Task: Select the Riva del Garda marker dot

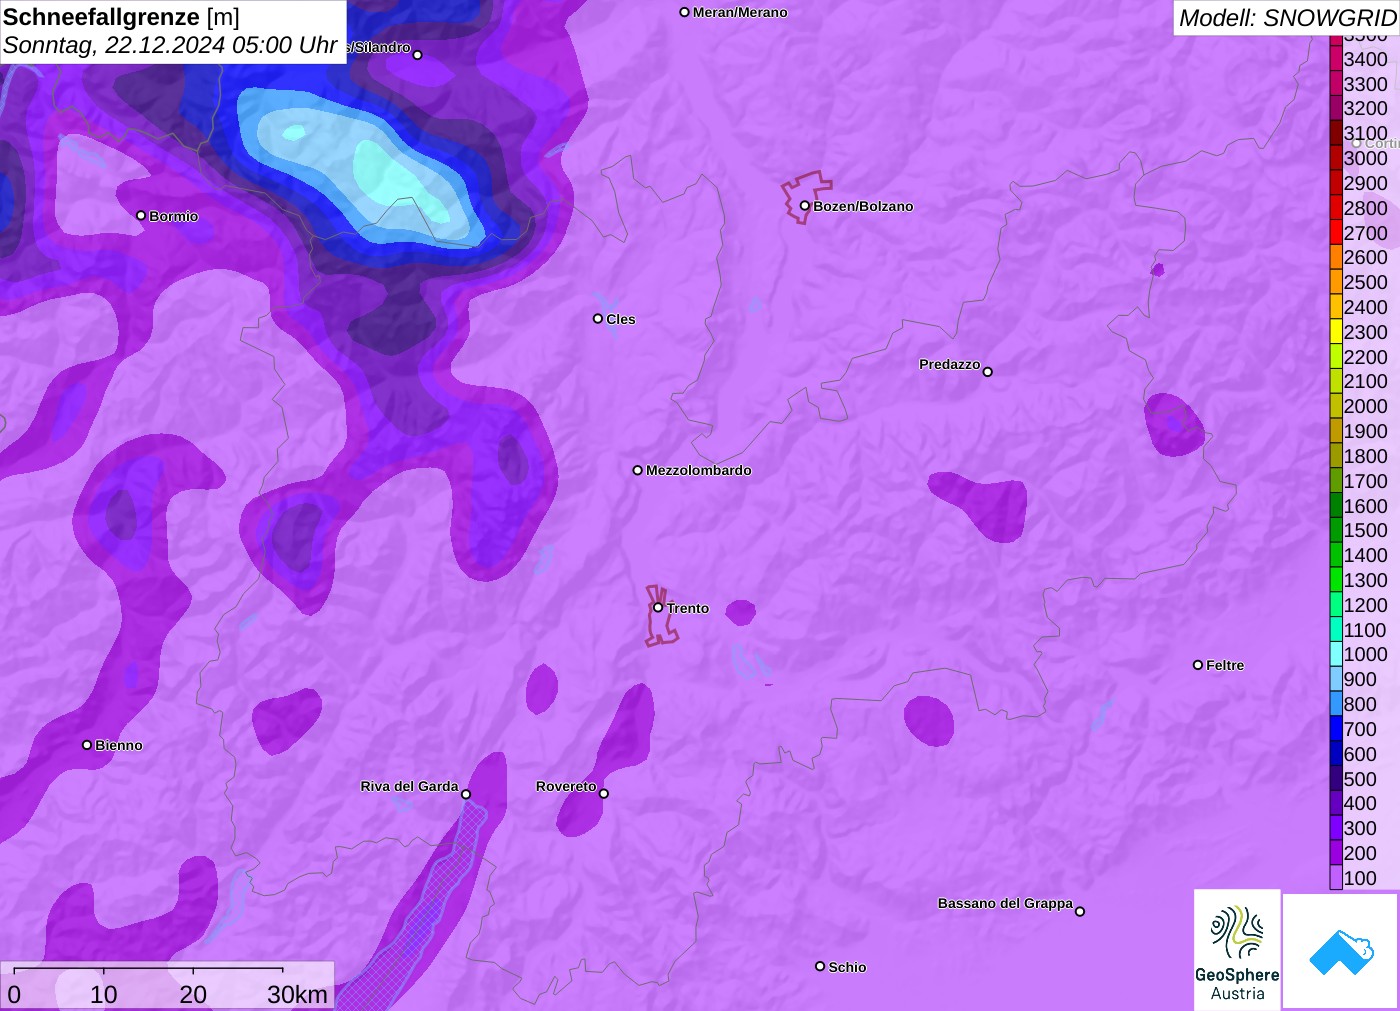Action: [466, 794]
